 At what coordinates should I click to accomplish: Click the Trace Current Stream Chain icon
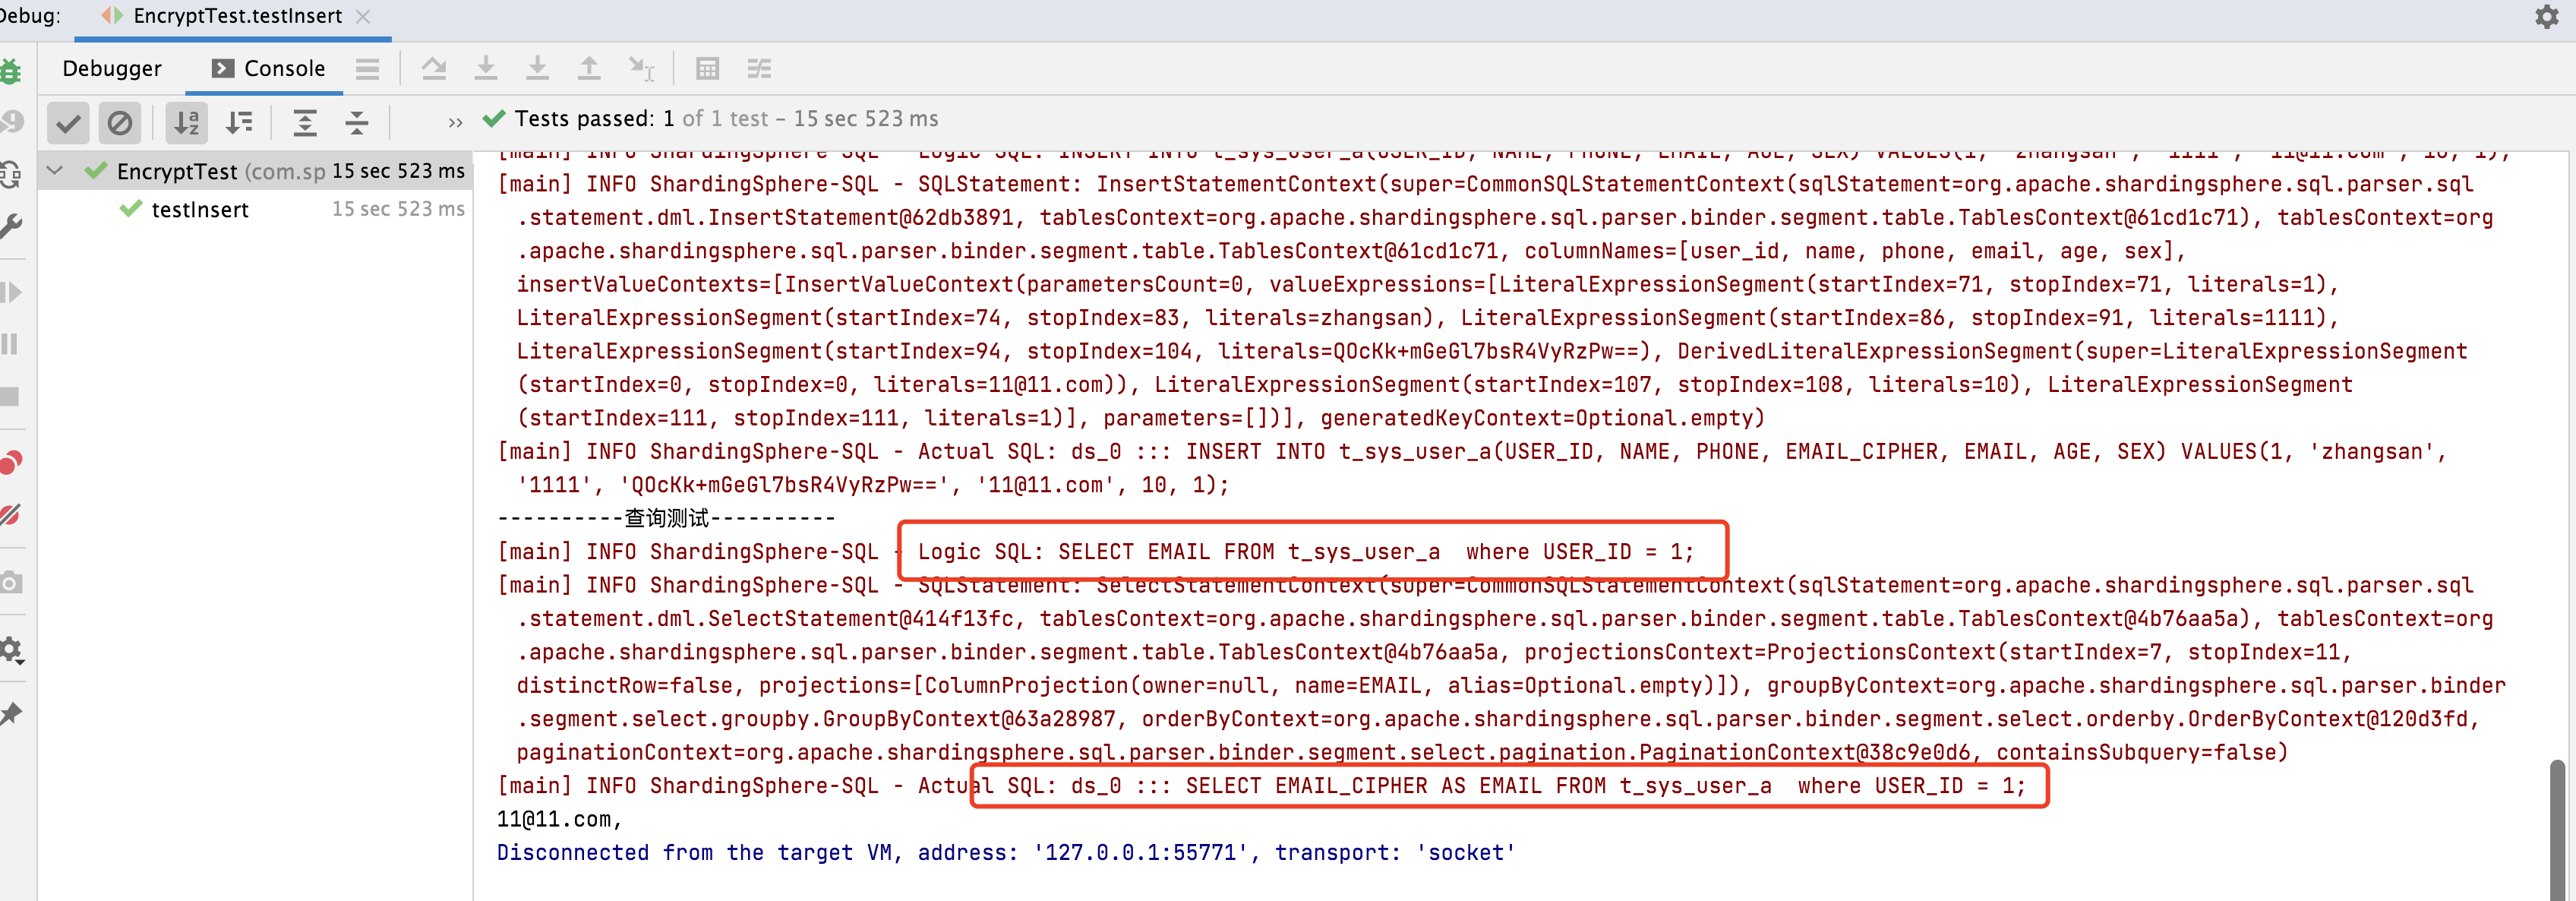click(x=760, y=68)
